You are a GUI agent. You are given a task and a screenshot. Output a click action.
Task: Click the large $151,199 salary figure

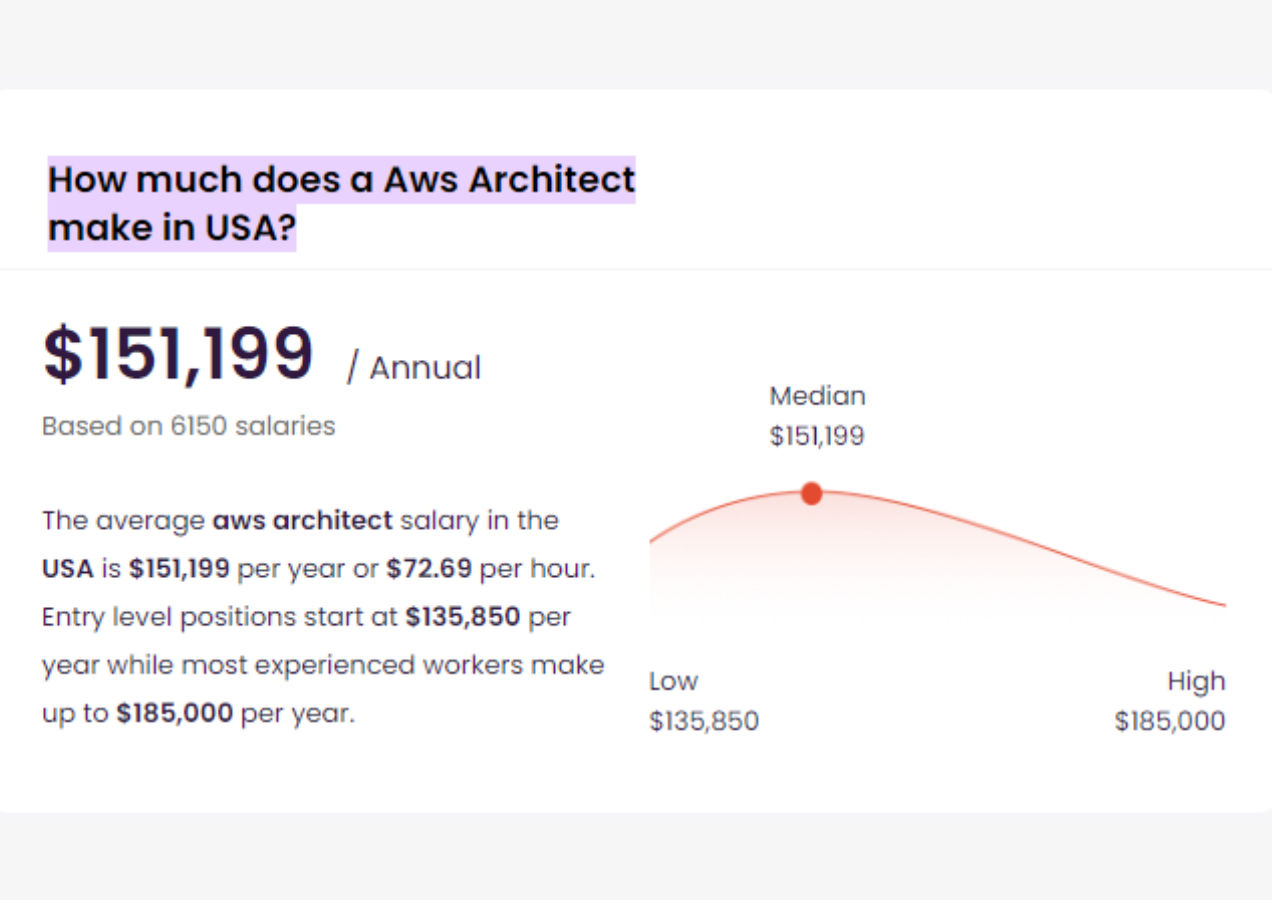[x=178, y=354]
